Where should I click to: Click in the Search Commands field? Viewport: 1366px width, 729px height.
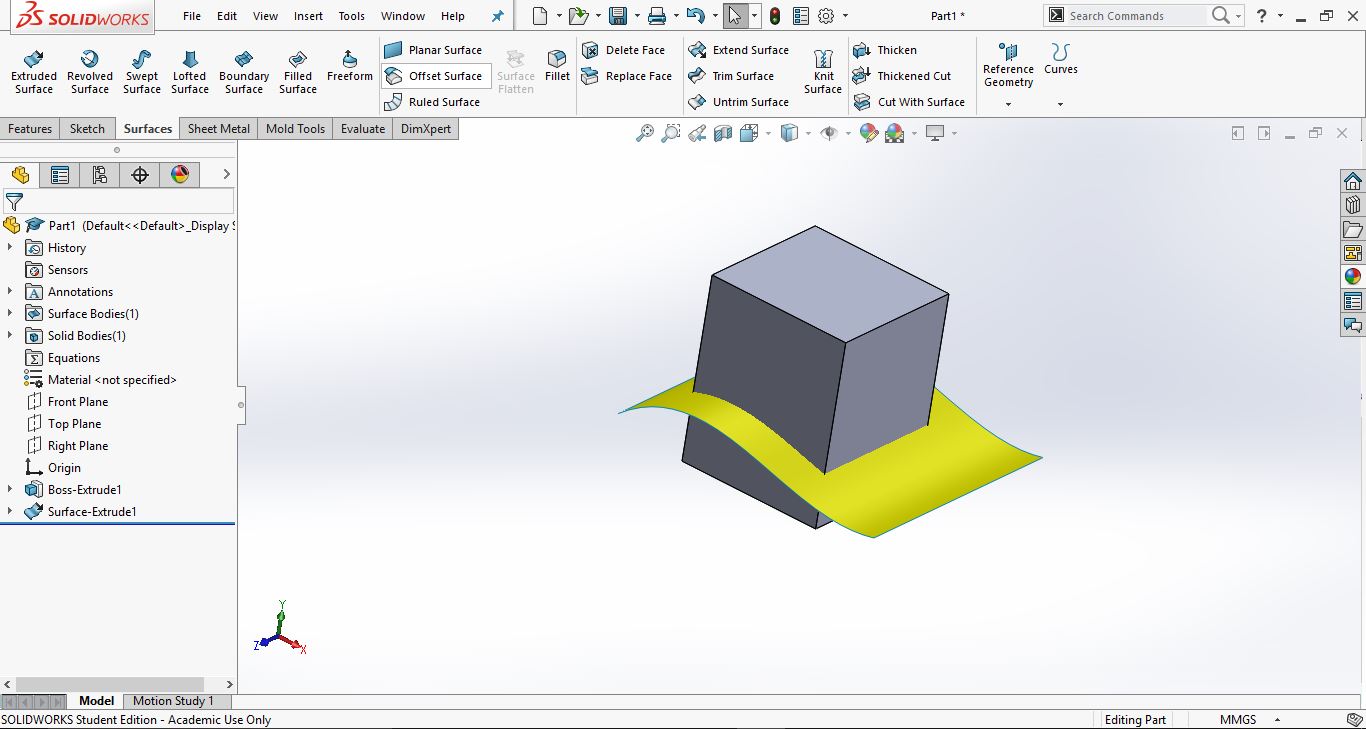pos(1136,16)
